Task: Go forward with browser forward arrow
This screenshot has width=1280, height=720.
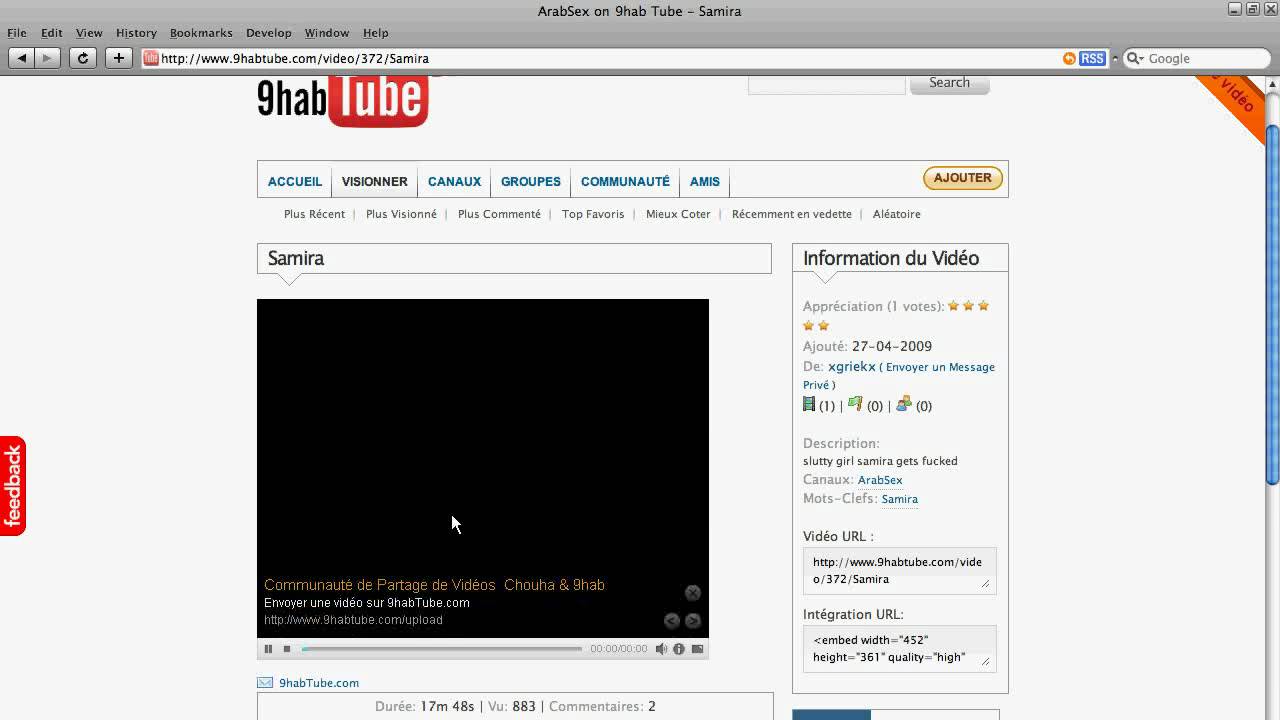Action: (x=47, y=58)
